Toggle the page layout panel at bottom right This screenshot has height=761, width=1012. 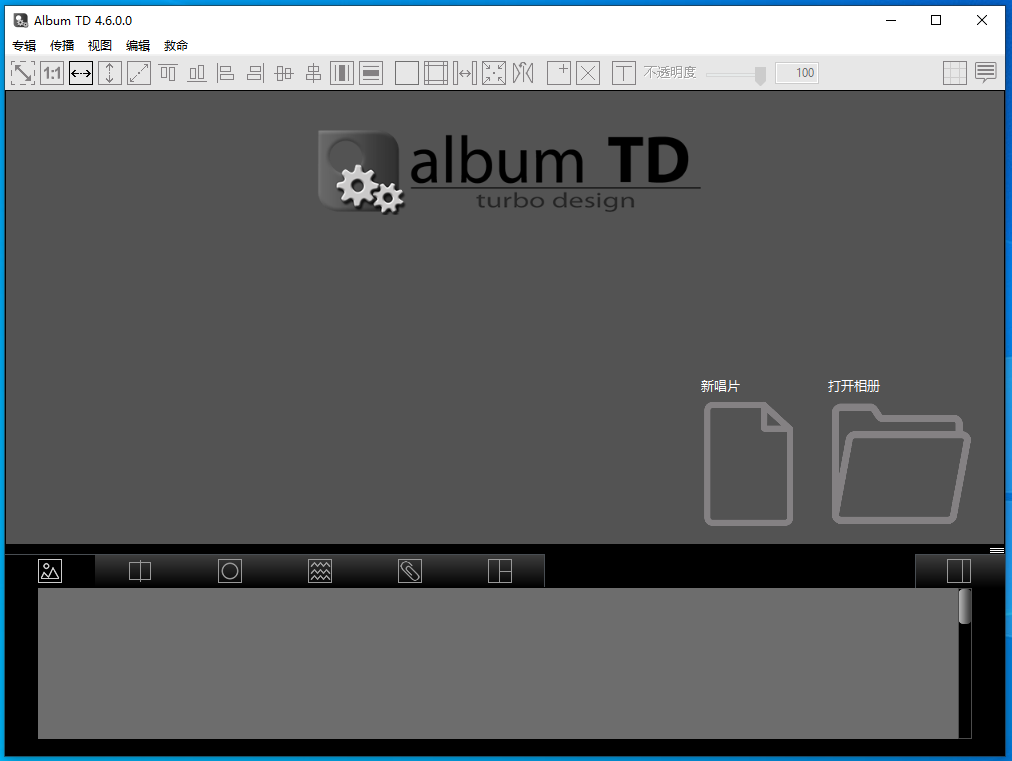coord(959,571)
